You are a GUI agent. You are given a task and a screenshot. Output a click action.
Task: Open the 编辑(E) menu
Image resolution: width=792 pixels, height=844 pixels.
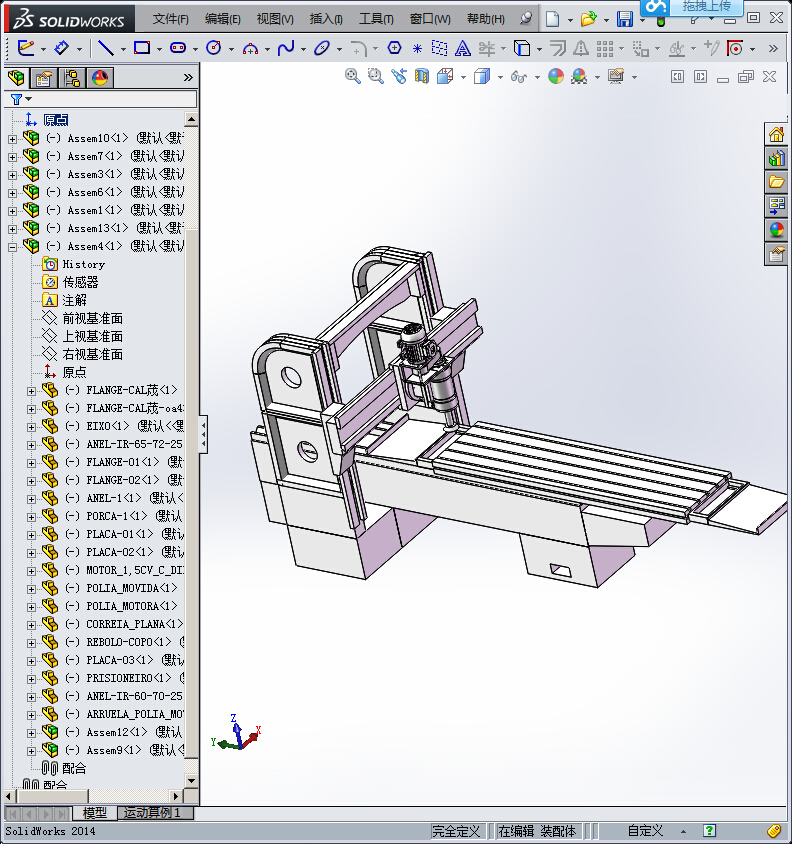222,19
